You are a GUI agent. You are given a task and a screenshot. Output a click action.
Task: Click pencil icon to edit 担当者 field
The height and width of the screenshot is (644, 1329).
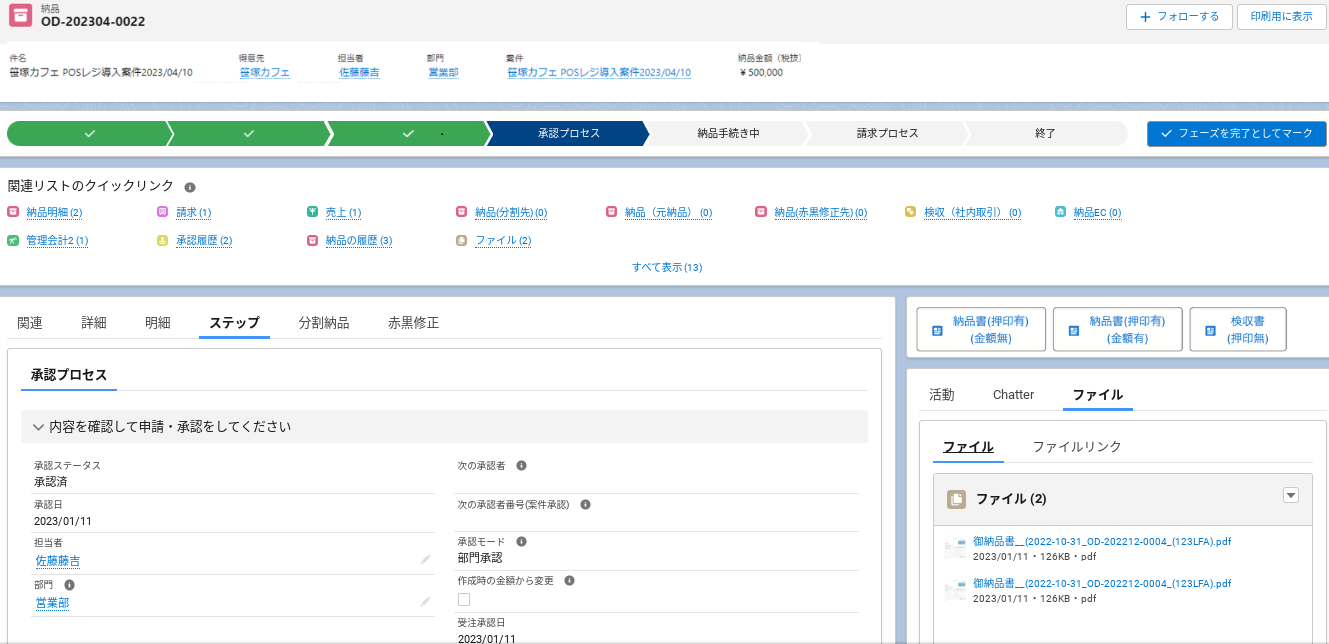coord(425,560)
